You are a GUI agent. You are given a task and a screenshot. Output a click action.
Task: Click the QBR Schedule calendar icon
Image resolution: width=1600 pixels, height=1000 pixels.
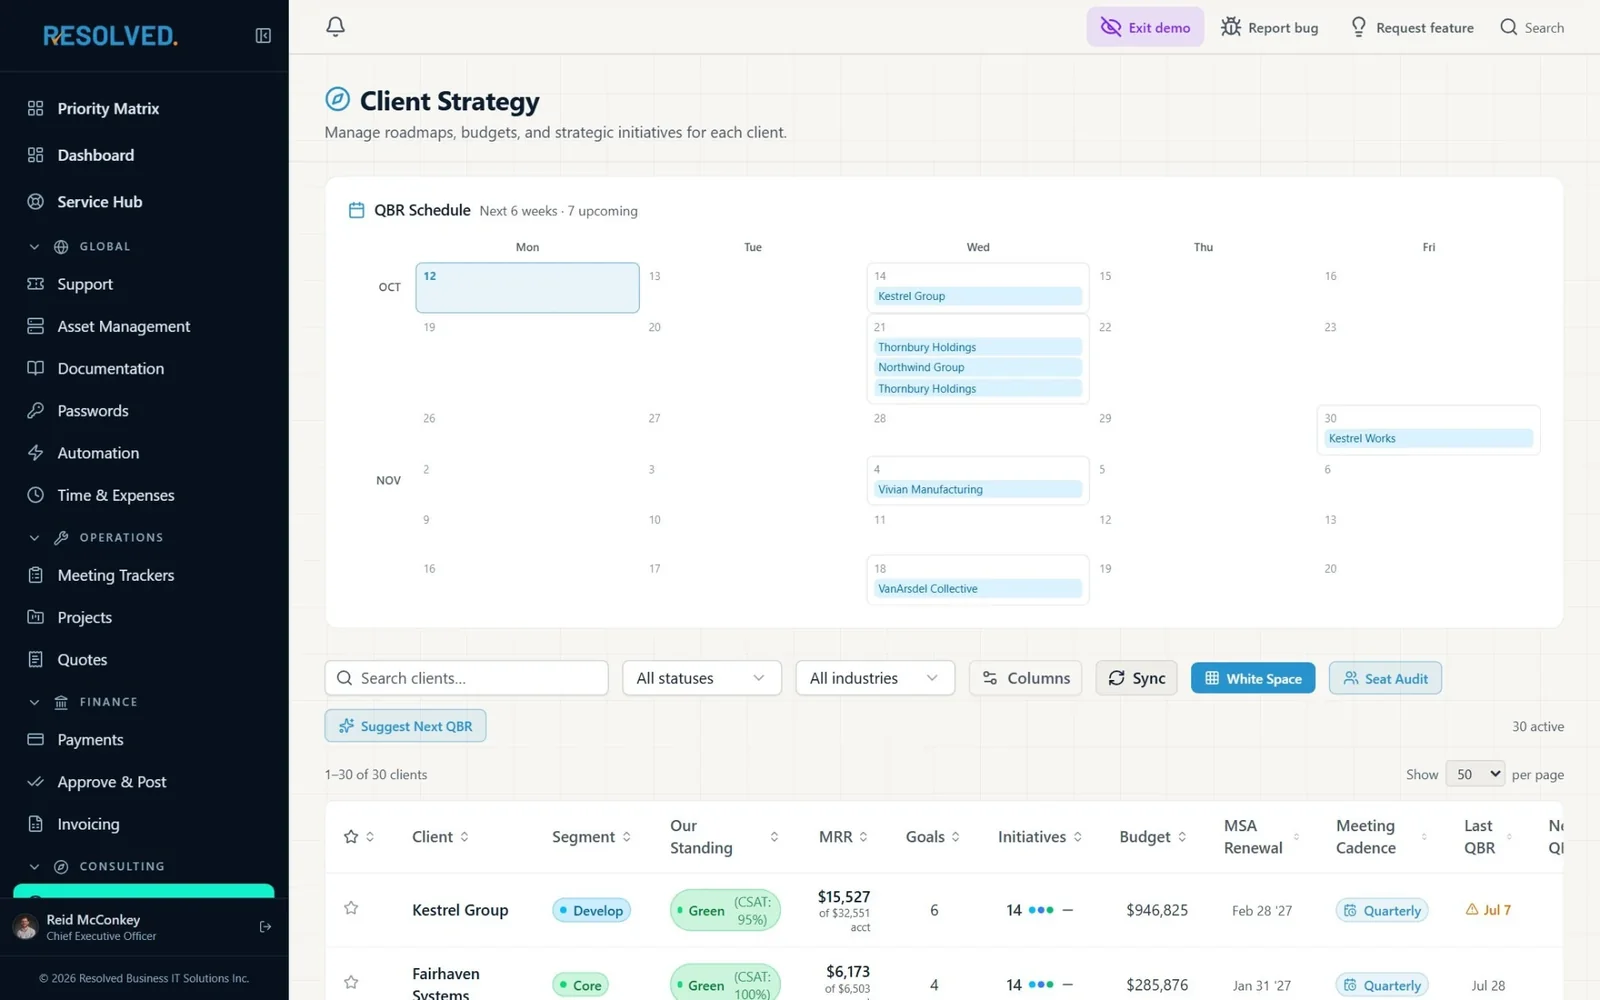356,210
